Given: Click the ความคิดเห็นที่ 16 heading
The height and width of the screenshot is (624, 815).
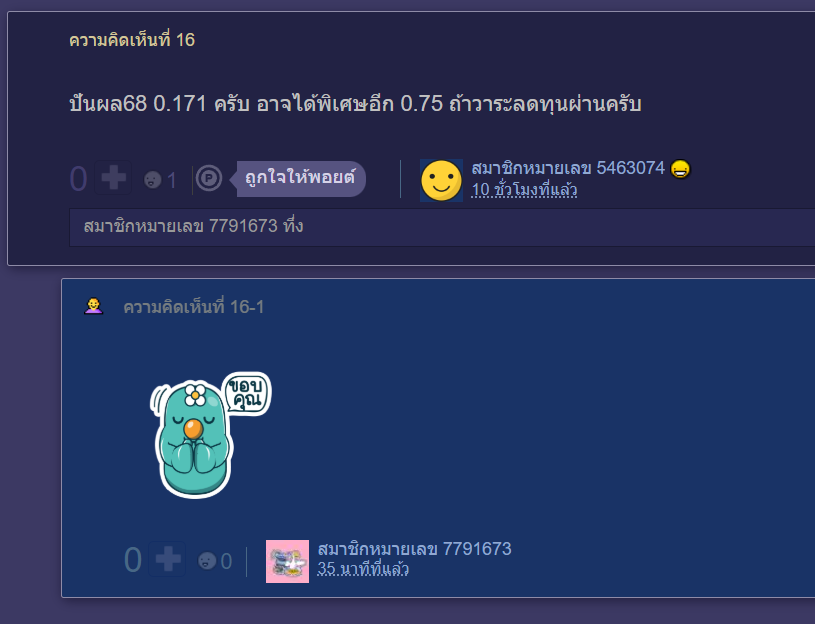Looking at the screenshot, I should click(x=132, y=40).
